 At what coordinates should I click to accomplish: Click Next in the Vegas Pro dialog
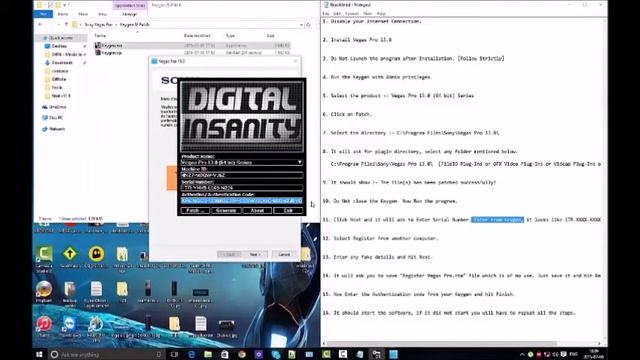[256, 254]
